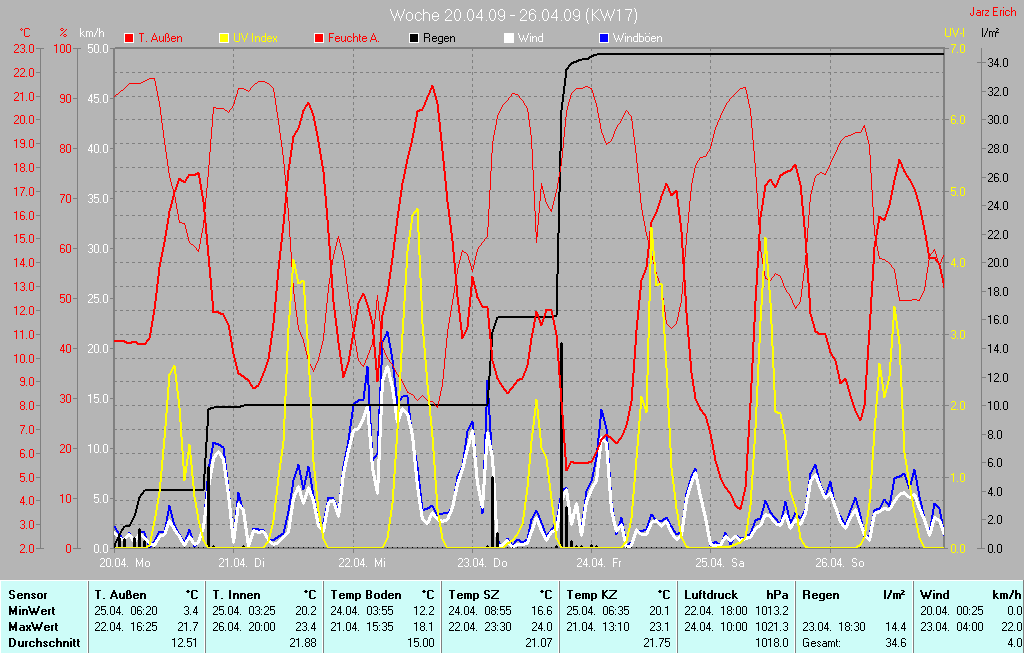Select the chart title Woche 20.04.09 - 26.04.09 (KW17)
Image resolution: width=1024 pixels, height=653 pixels.
click(x=513, y=15)
